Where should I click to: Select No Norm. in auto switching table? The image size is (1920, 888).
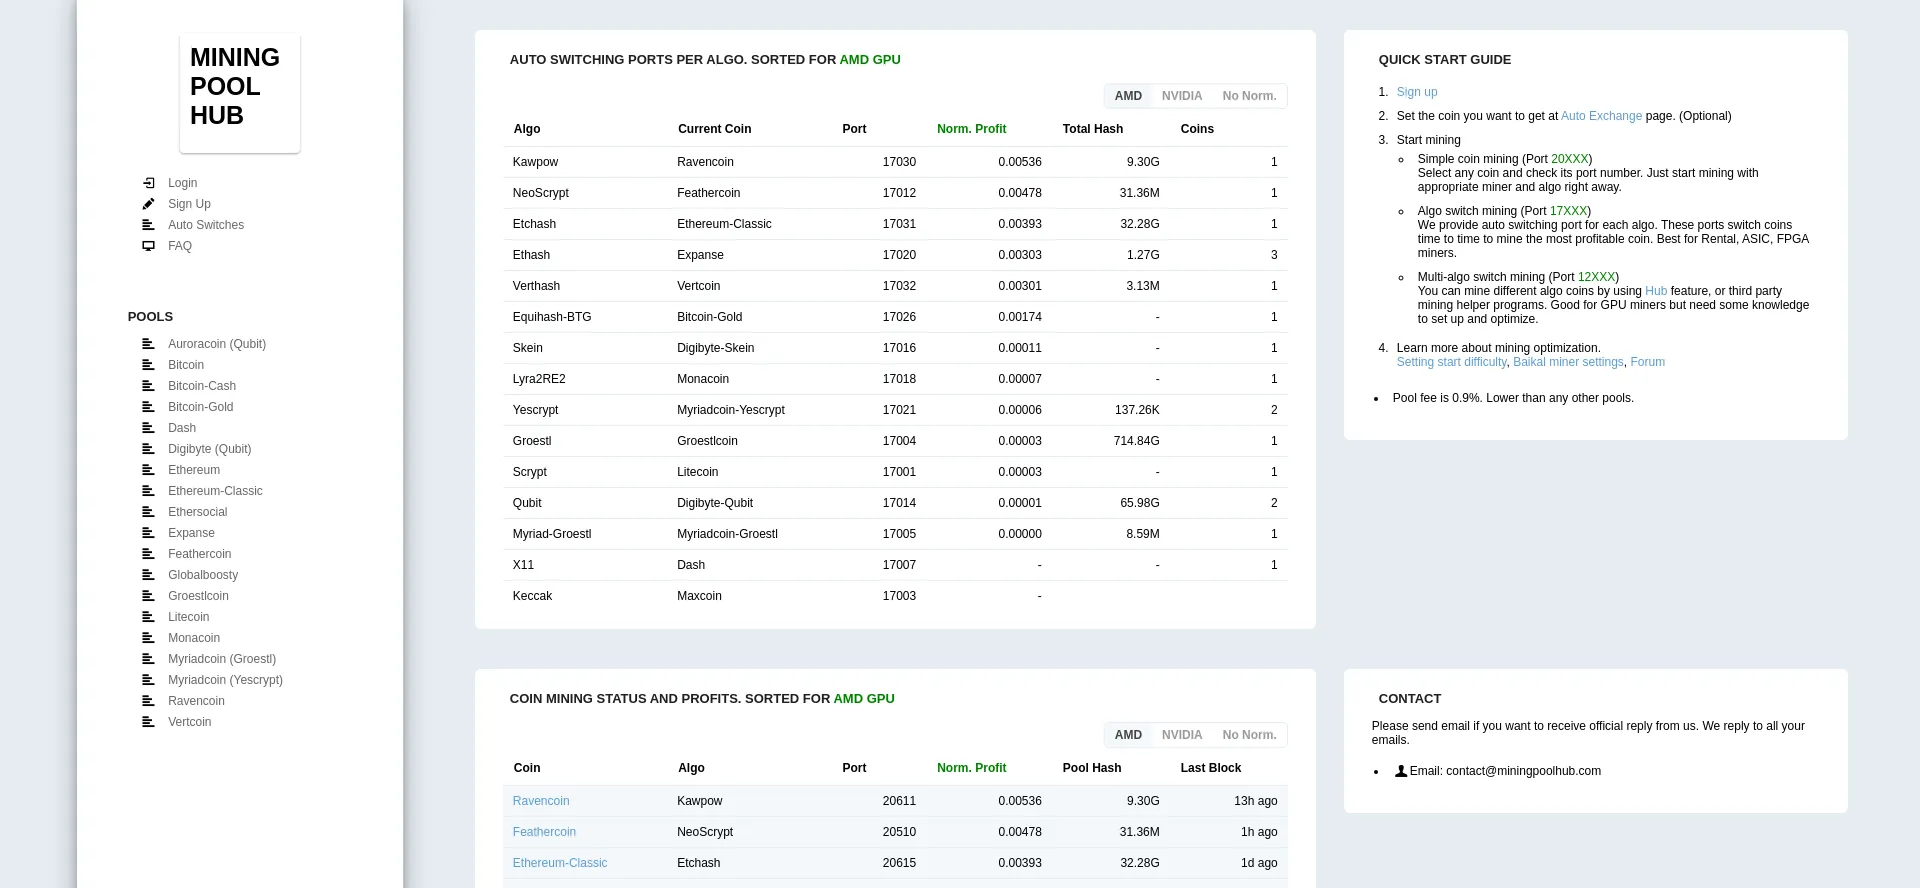[1249, 96]
